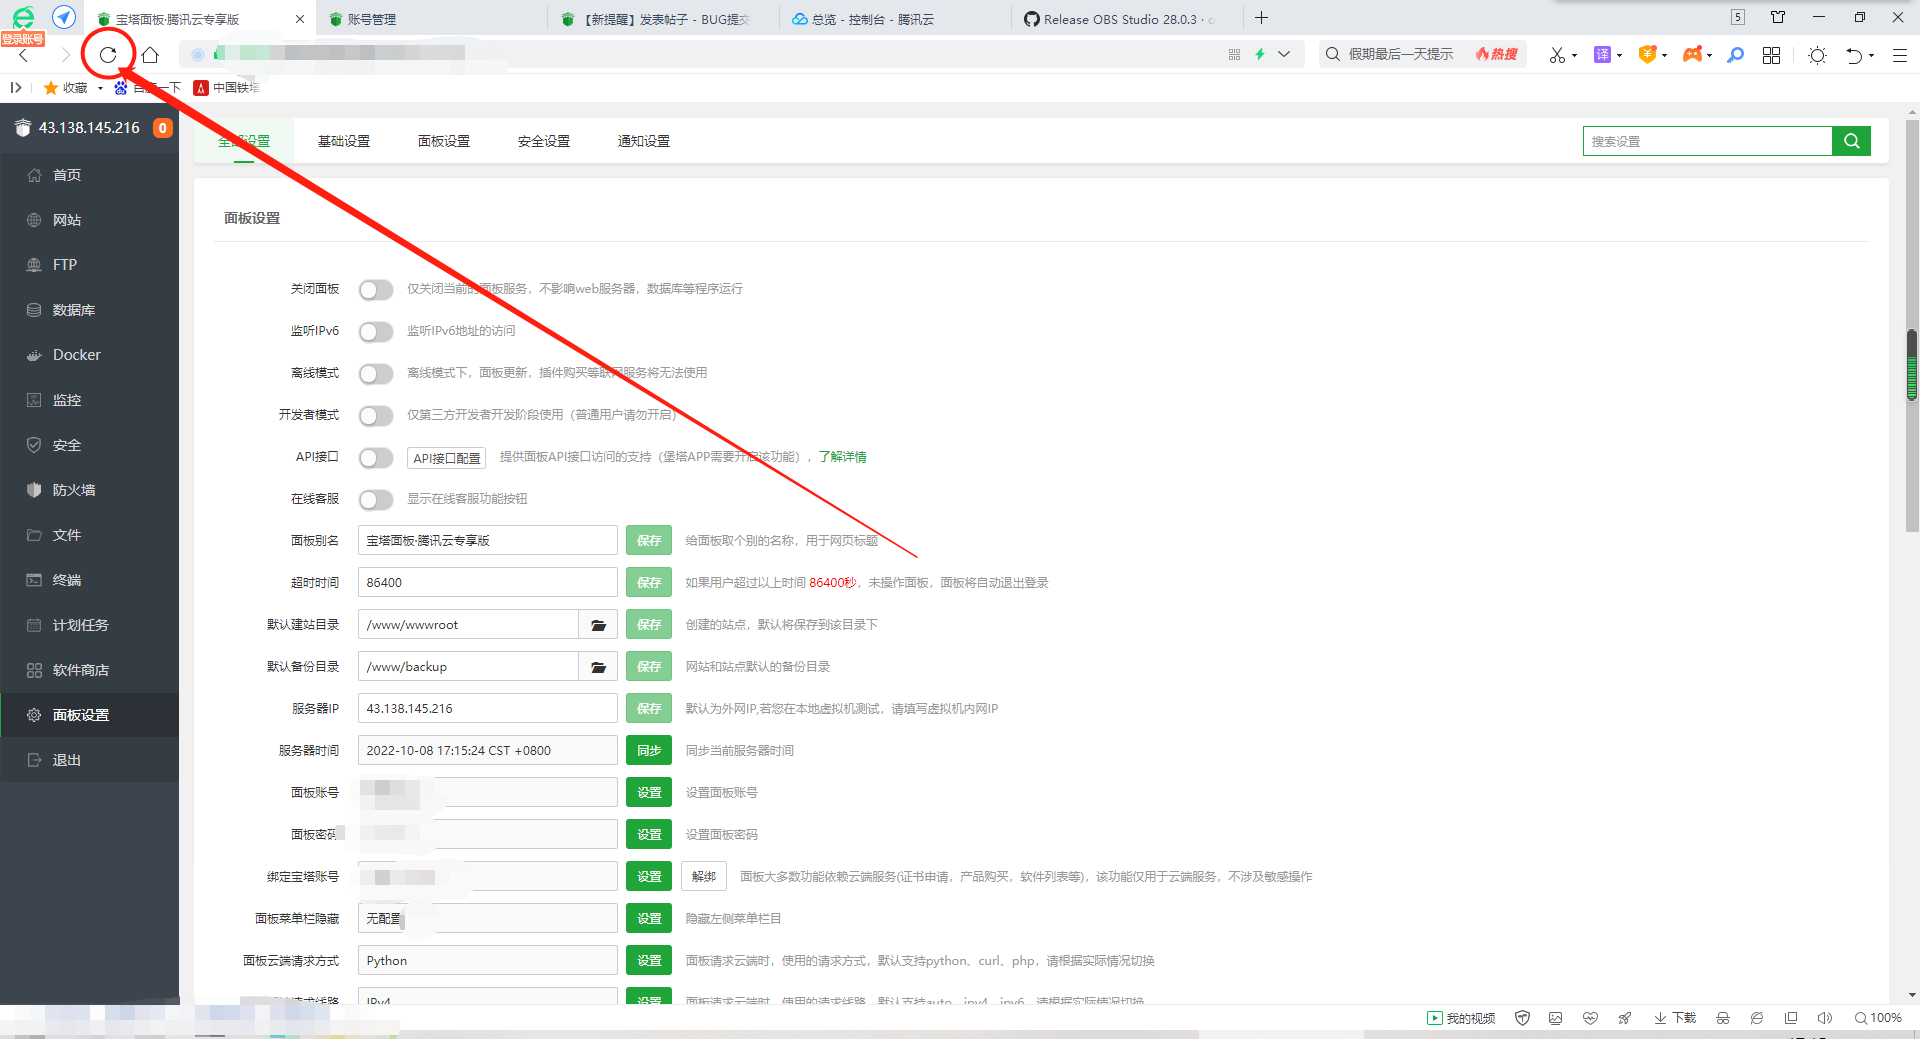Click the 服务器IP input field

click(488, 709)
